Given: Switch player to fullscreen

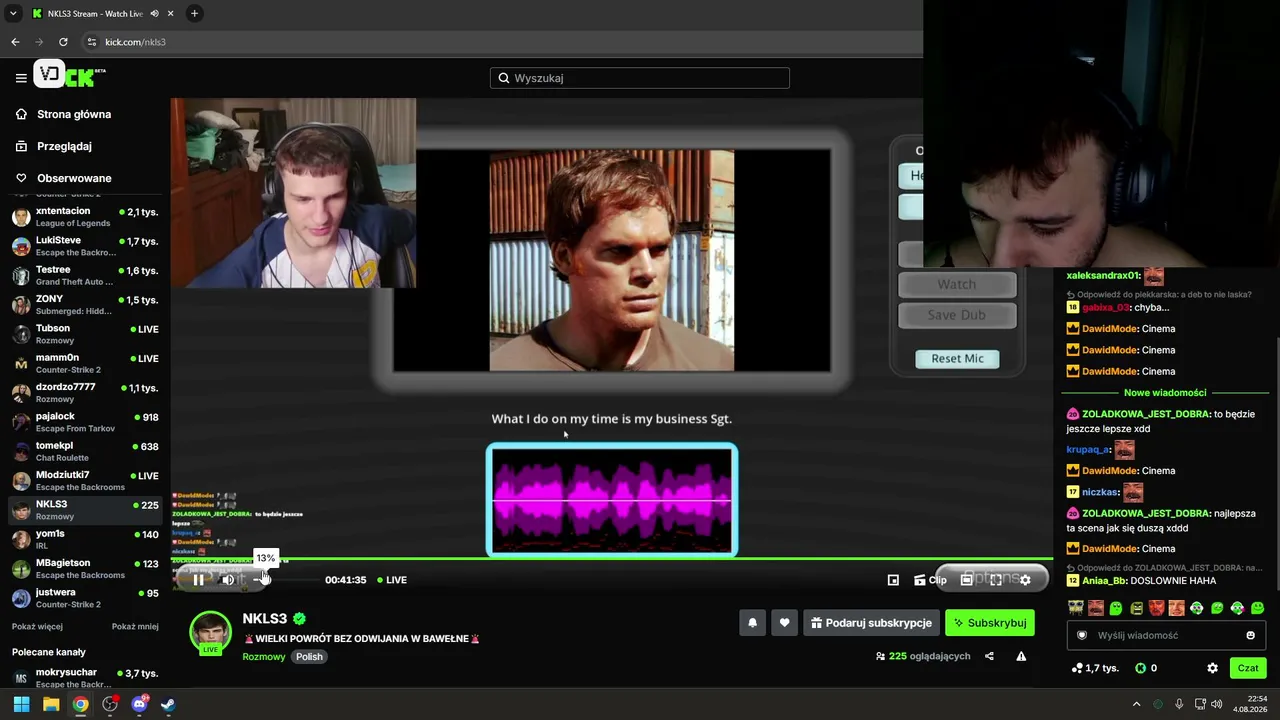Looking at the screenshot, I should pos(996,580).
